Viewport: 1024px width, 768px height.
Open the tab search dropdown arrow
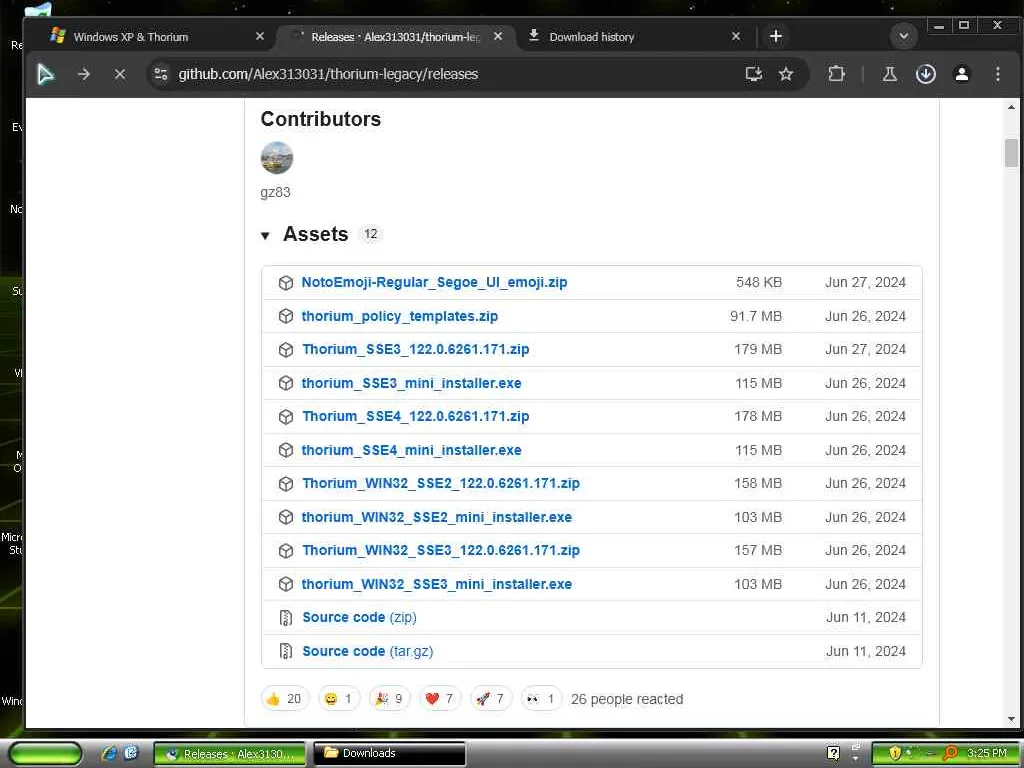point(904,37)
